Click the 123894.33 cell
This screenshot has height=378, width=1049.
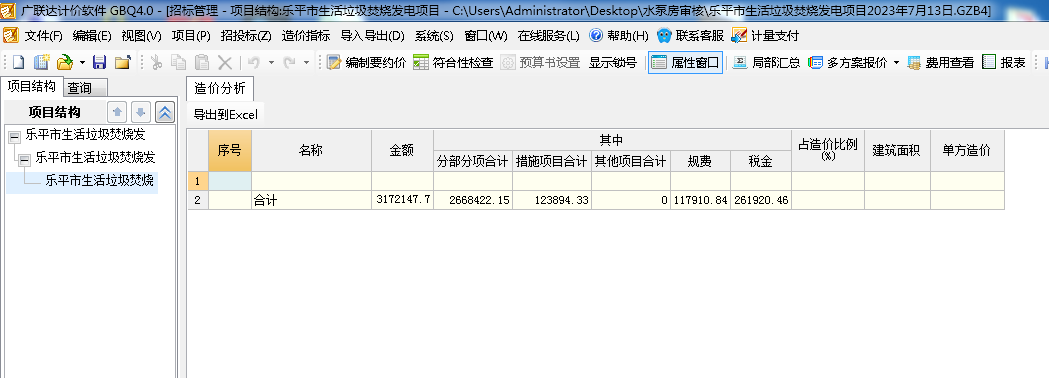[552, 200]
